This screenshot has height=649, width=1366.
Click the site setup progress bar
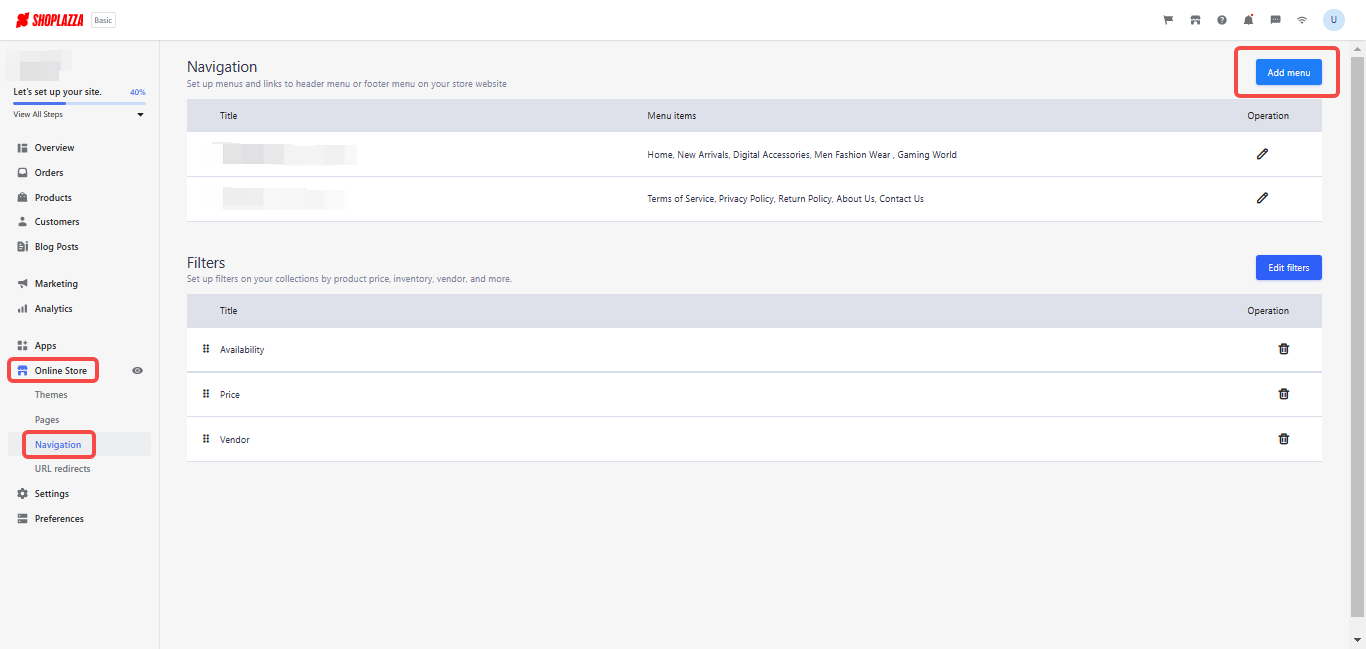click(x=79, y=103)
